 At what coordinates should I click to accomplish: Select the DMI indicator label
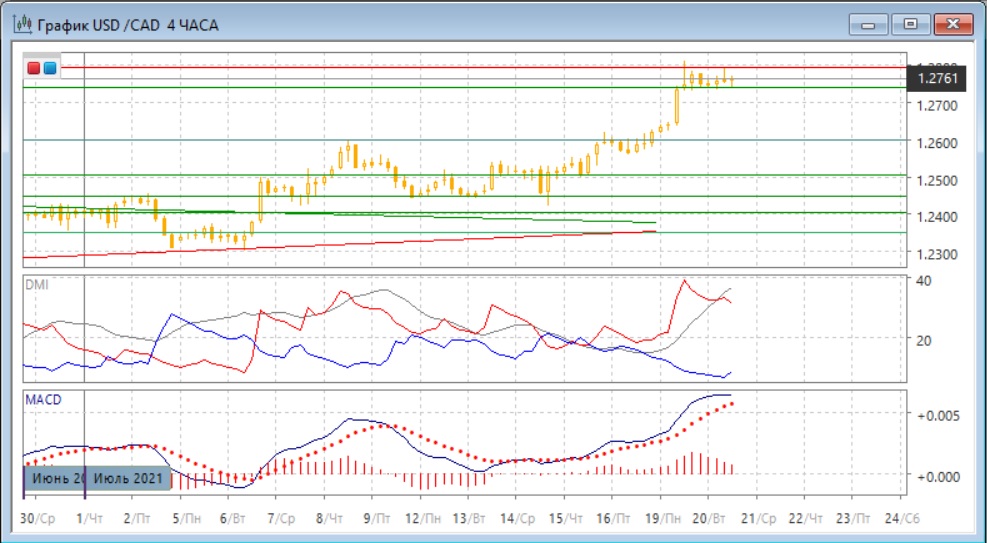point(37,284)
